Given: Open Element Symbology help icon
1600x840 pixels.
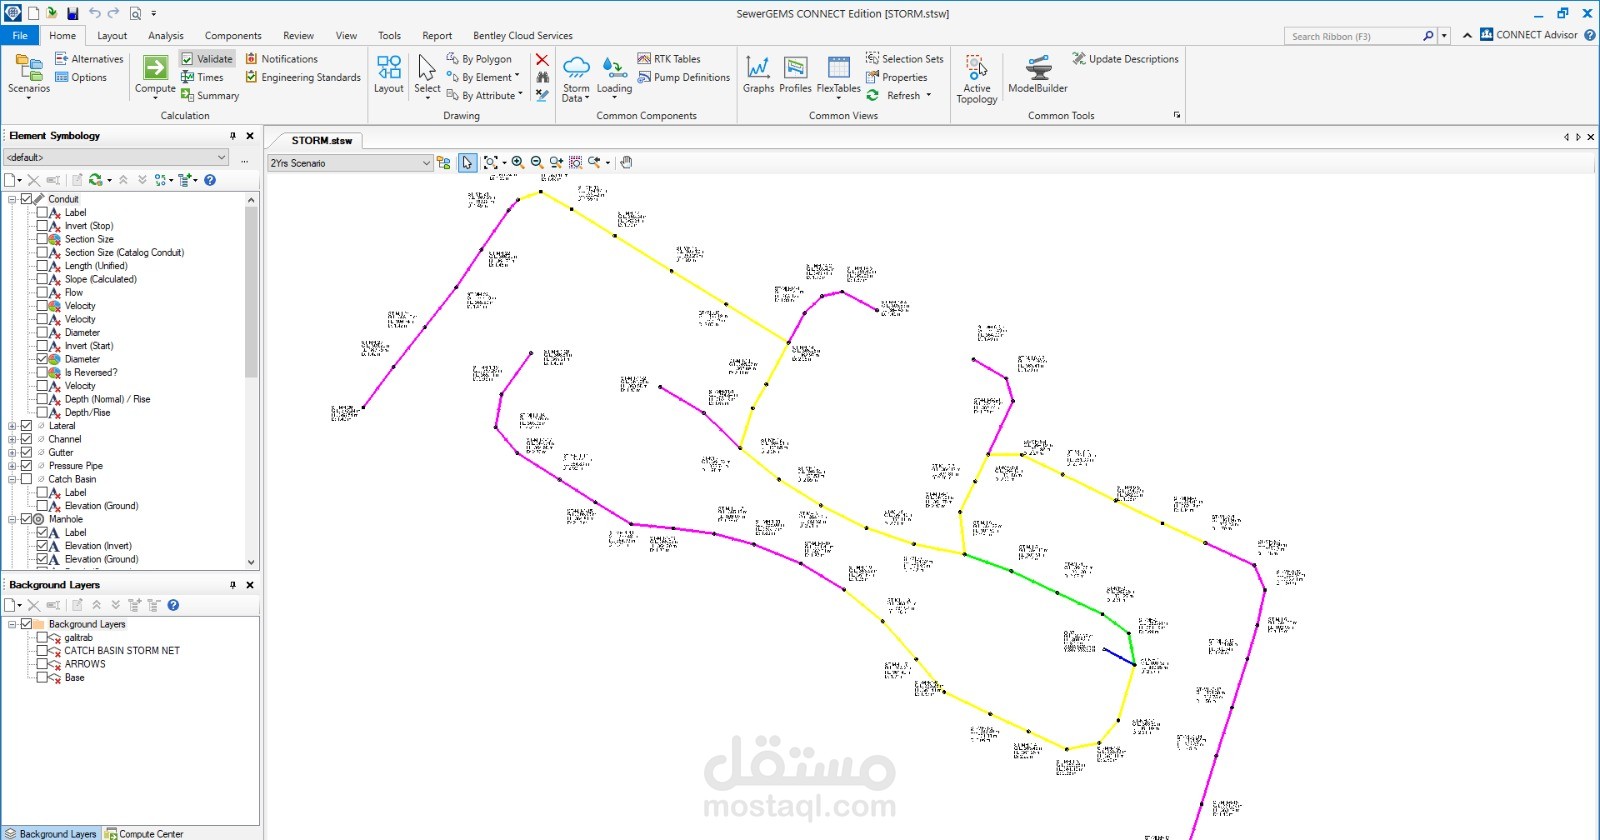Looking at the screenshot, I should pos(210,180).
